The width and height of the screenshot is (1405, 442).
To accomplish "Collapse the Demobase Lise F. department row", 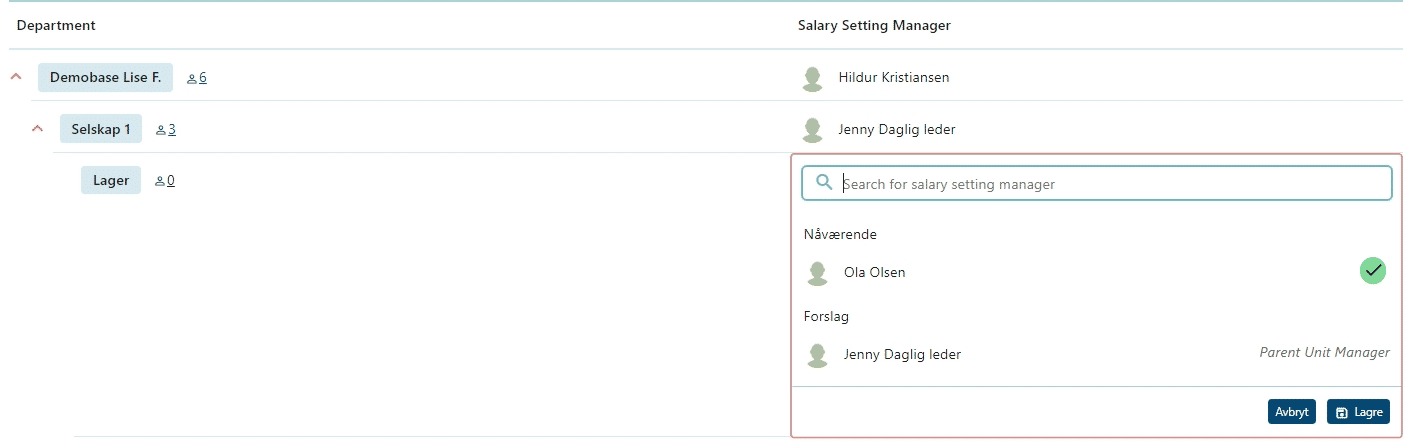I will pyautogui.click(x=16, y=76).
